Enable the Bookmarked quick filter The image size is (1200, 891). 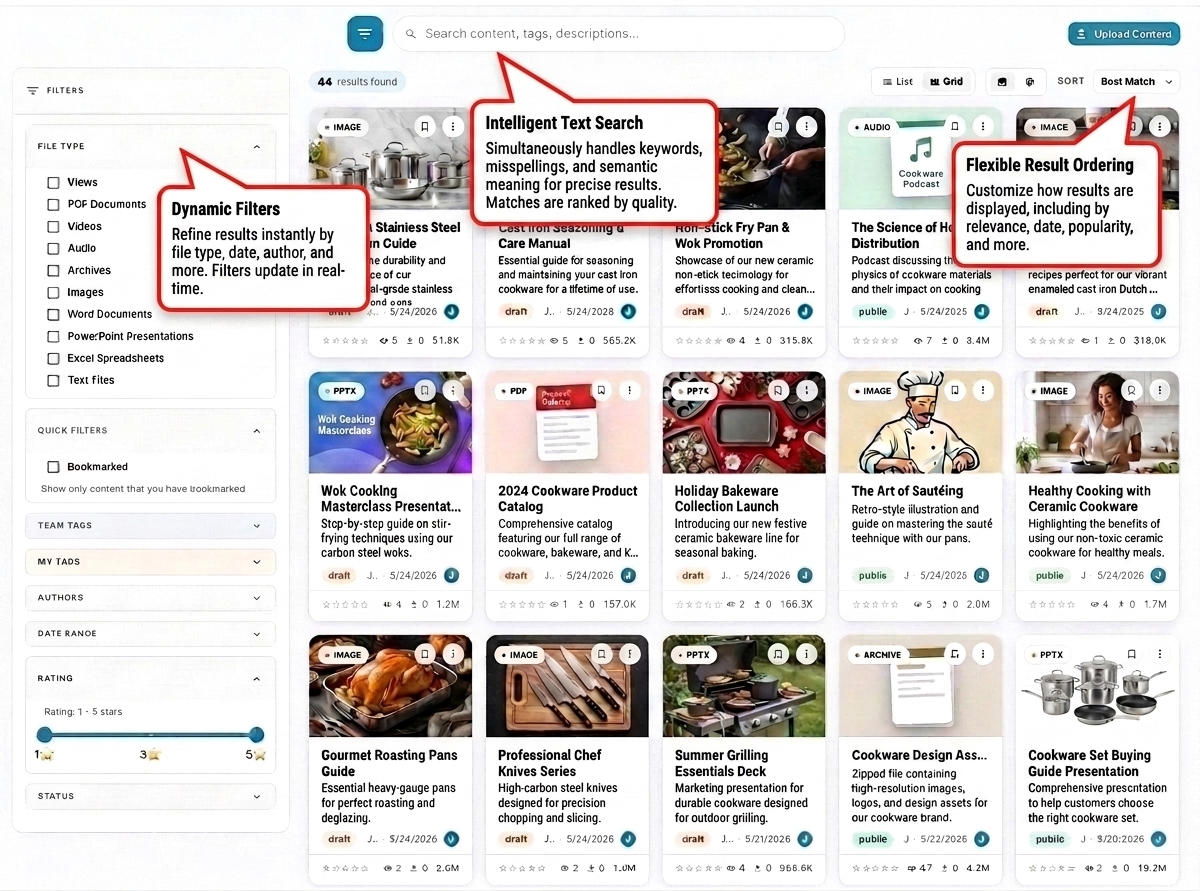54,467
